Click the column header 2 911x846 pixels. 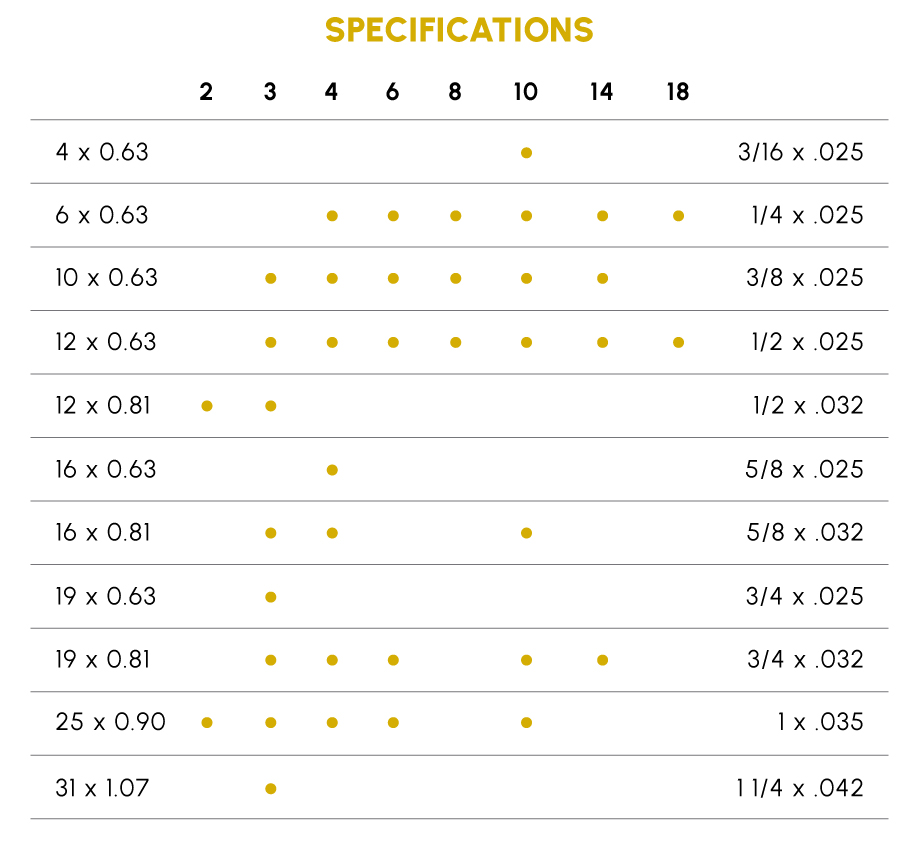coord(206,93)
